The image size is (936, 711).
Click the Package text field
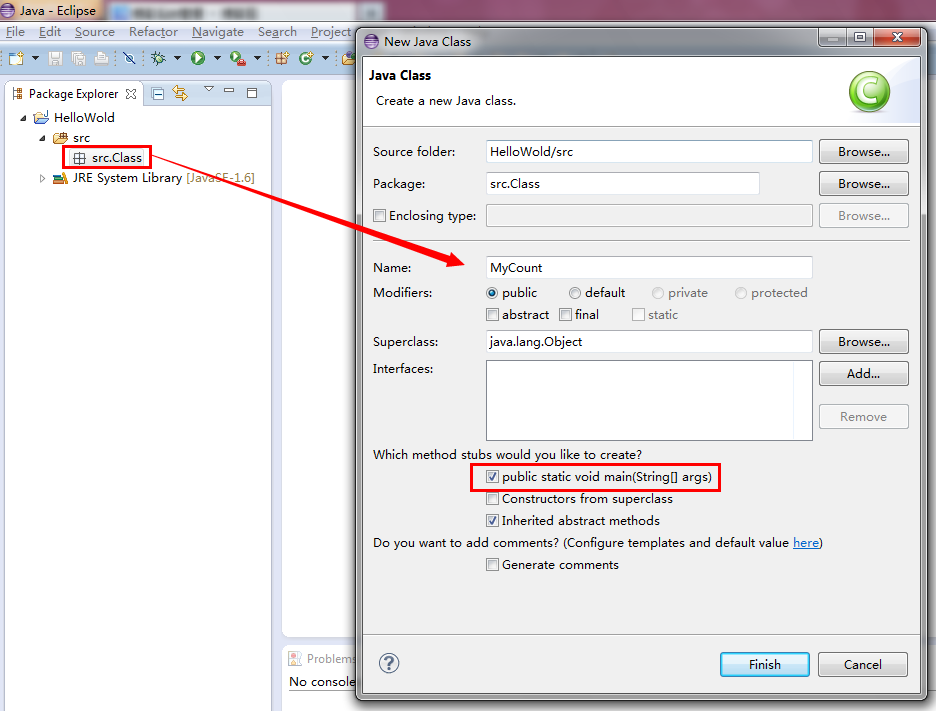[623, 184]
